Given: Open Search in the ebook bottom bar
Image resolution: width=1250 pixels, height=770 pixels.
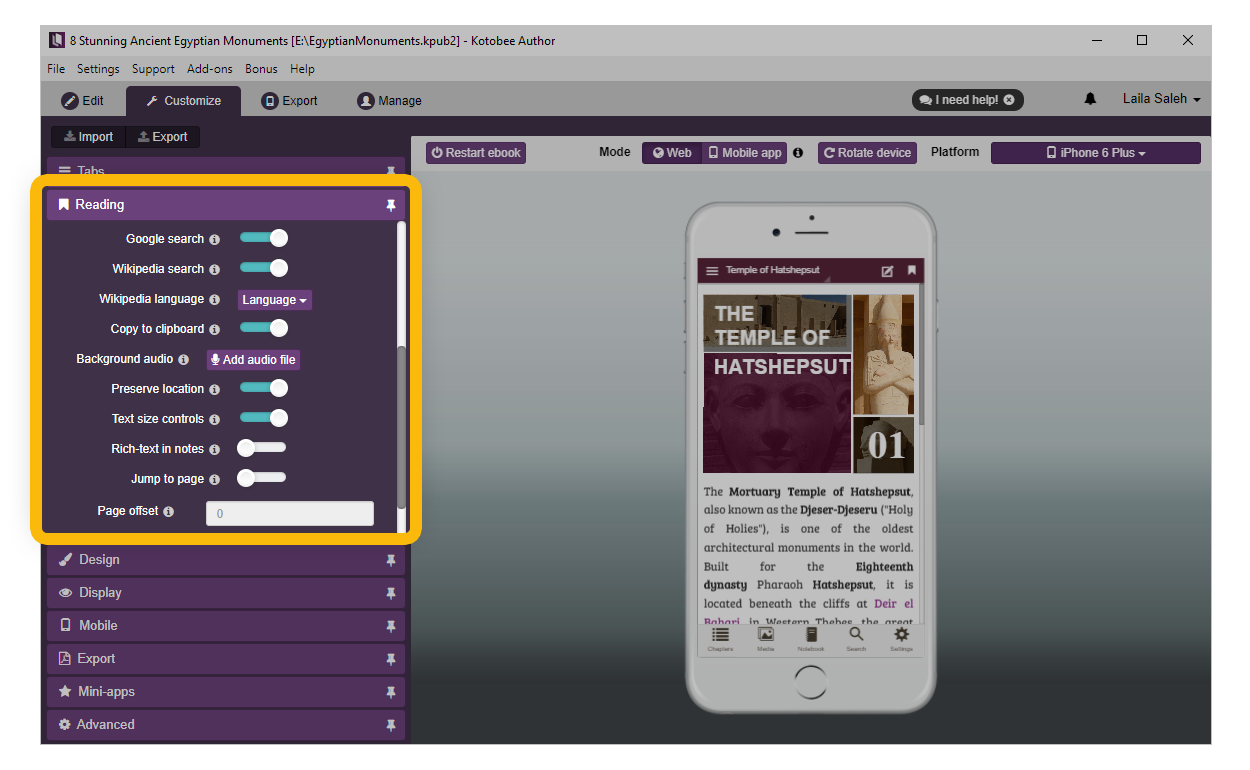Looking at the screenshot, I should click(x=856, y=639).
